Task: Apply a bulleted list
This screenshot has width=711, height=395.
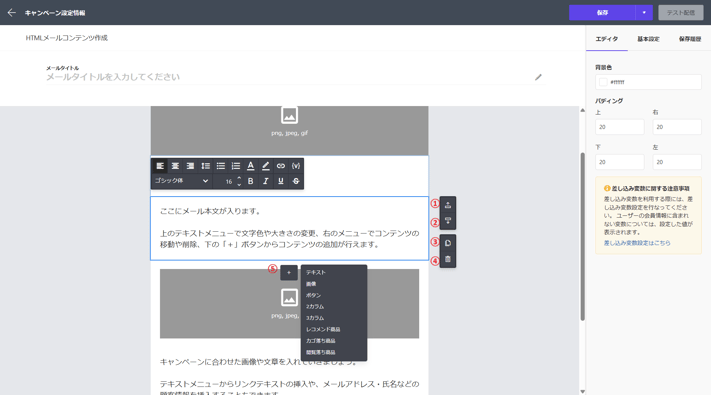Action: pyautogui.click(x=221, y=166)
